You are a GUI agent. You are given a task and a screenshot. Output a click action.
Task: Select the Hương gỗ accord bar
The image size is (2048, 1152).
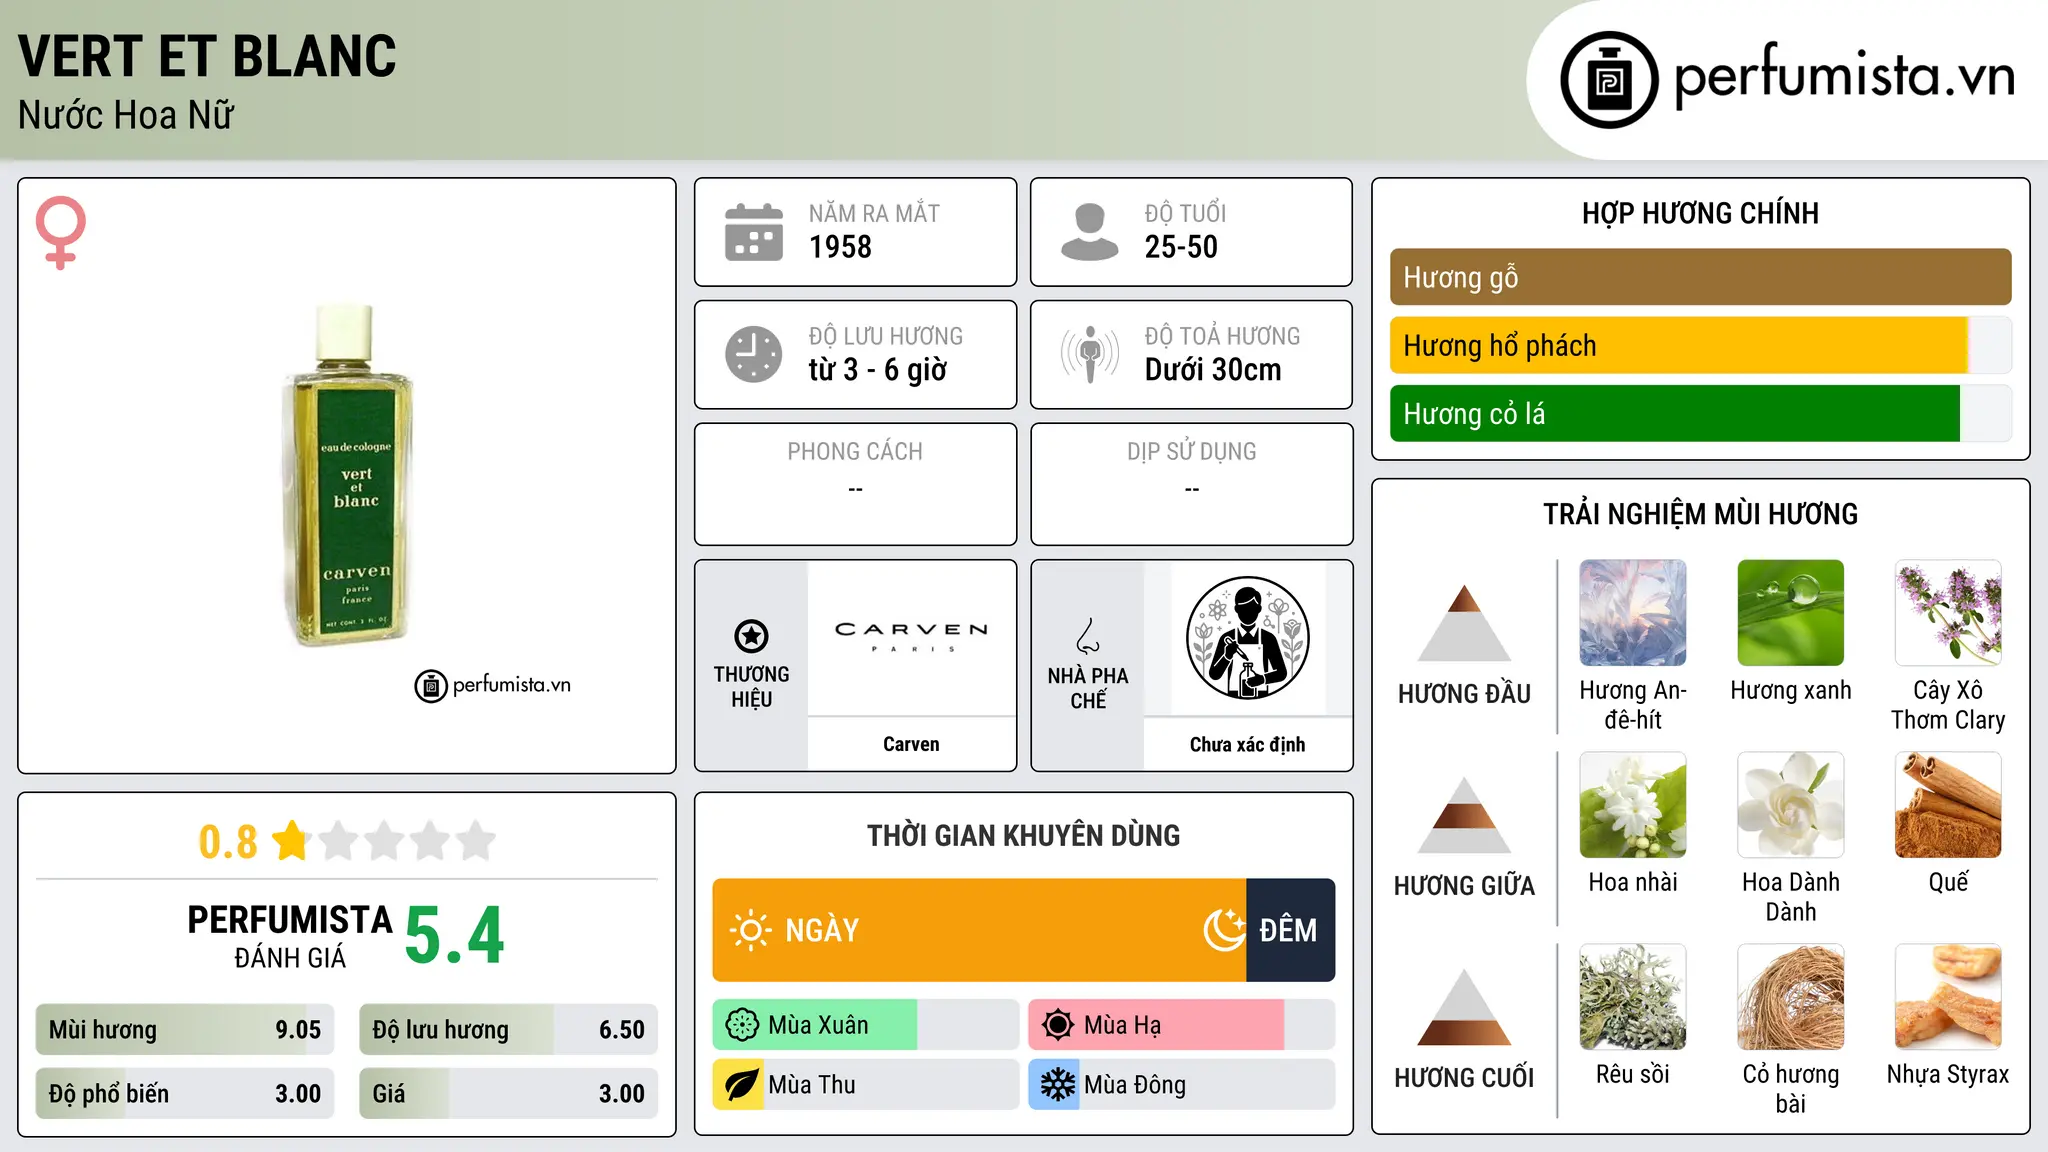click(x=1700, y=277)
